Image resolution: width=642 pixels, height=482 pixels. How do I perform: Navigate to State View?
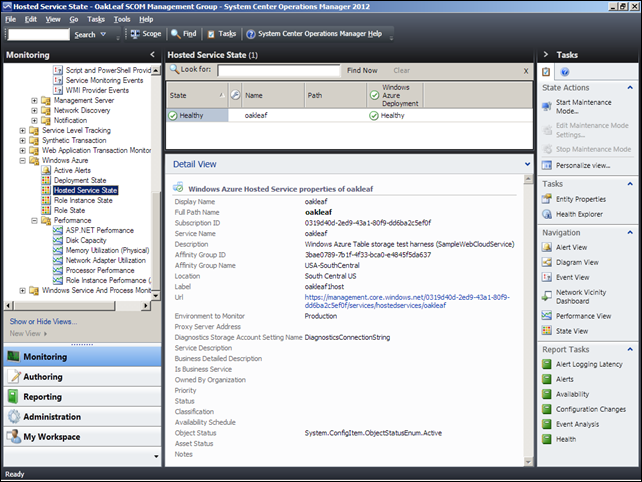(x=572, y=331)
